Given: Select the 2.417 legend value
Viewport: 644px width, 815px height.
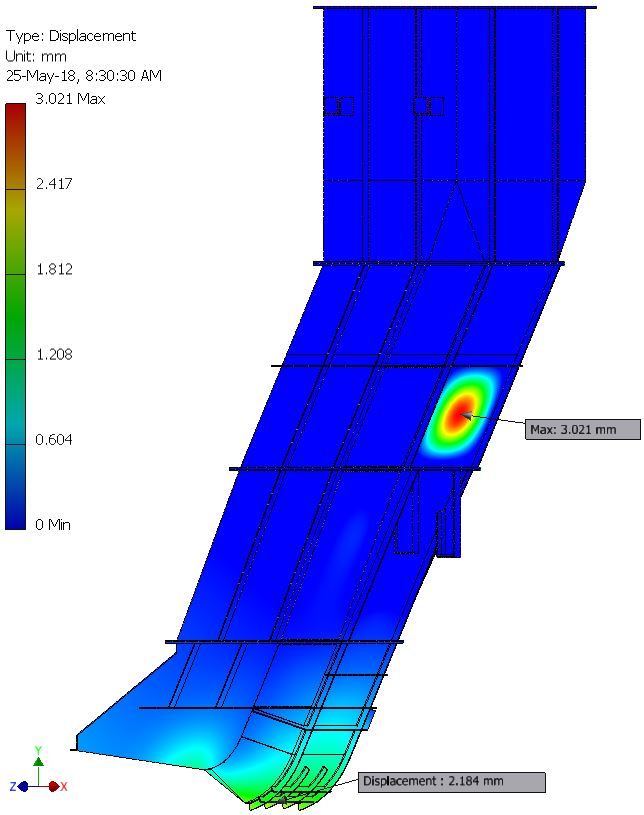Looking at the screenshot, I should [x=54, y=184].
